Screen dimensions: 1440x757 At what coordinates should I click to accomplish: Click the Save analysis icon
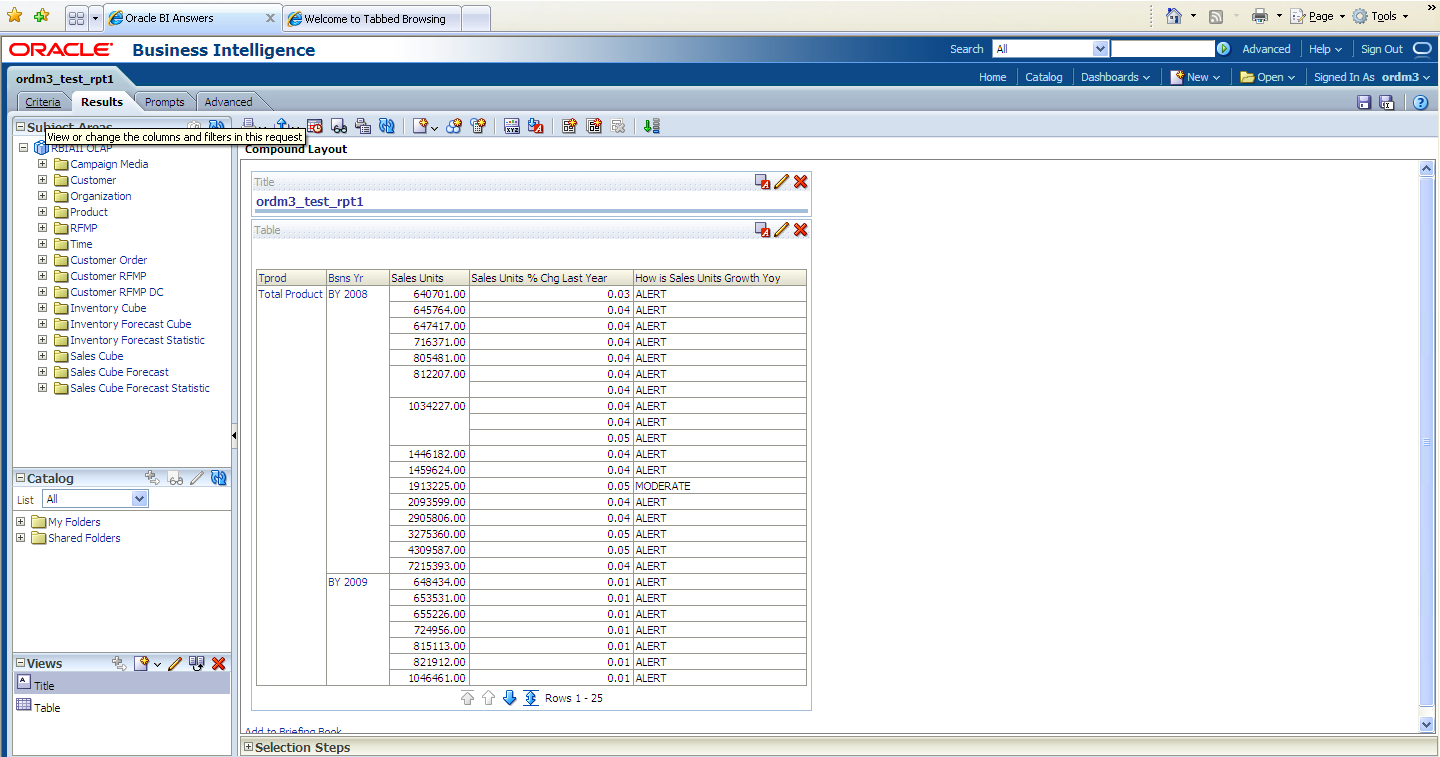pos(1363,102)
